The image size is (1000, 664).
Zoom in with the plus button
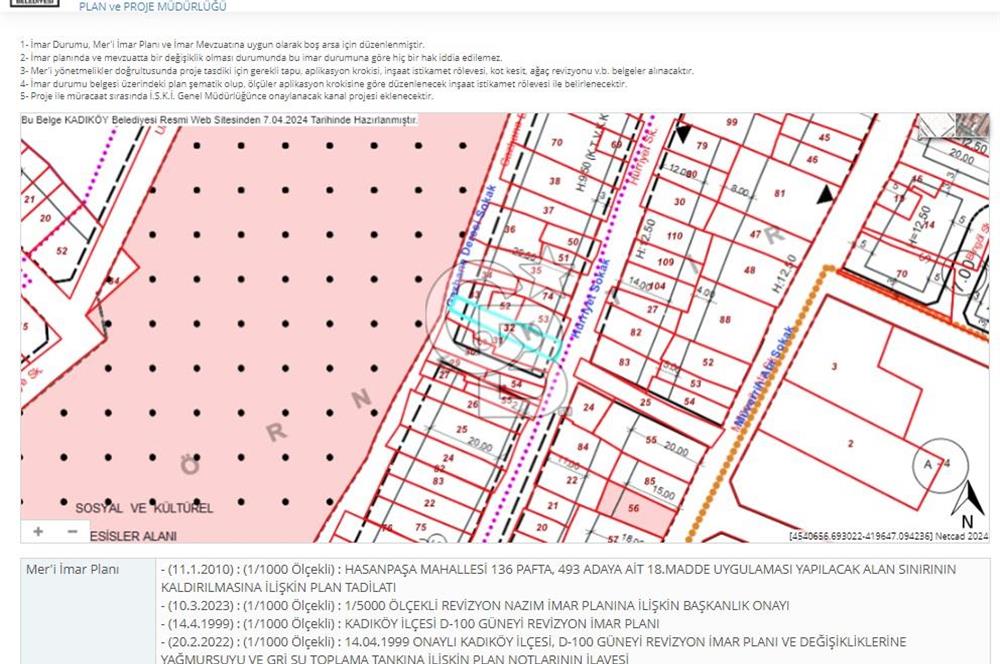click(38, 531)
